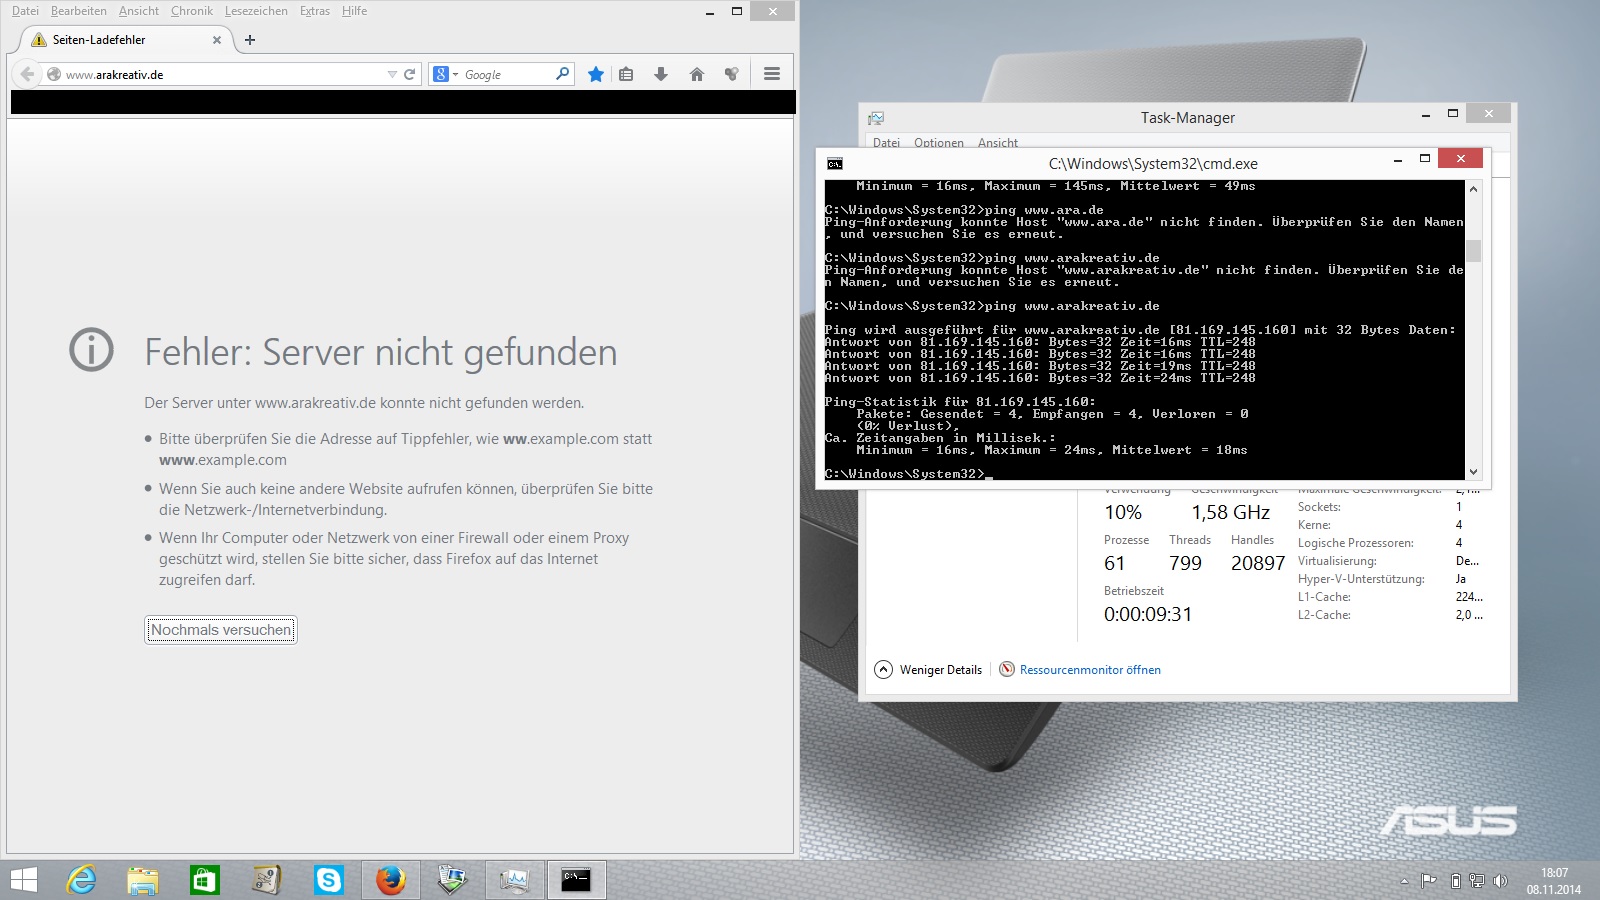Open the Datei menu in Firefox
The width and height of the screenshot is (1600, 900).
[25, 11]
